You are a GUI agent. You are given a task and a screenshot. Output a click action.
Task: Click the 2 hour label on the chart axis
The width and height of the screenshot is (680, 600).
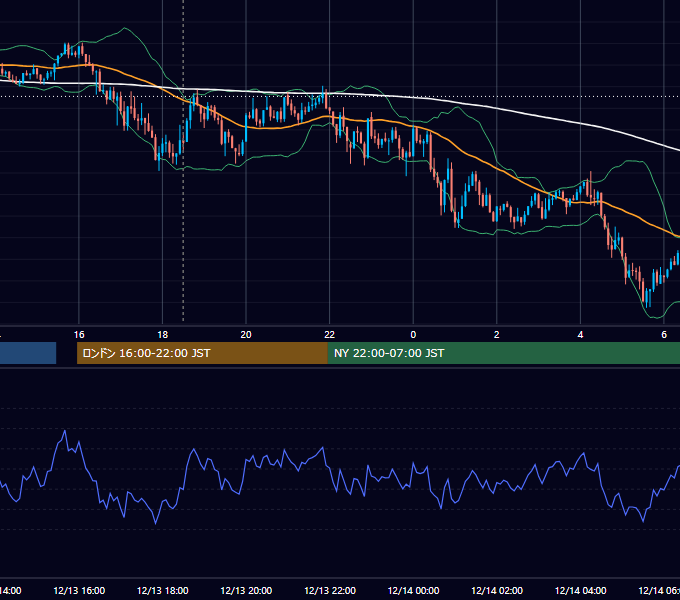[497, 335]
